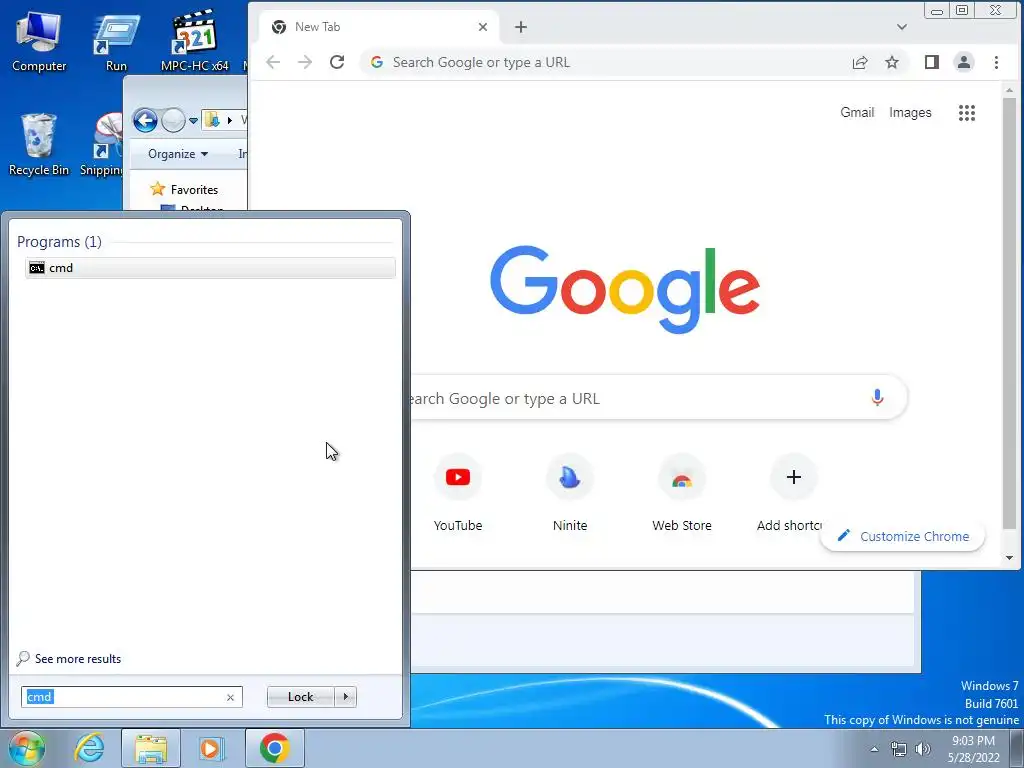Select the New Tab tab
The image size is (1024, 768).
point(379,27)
